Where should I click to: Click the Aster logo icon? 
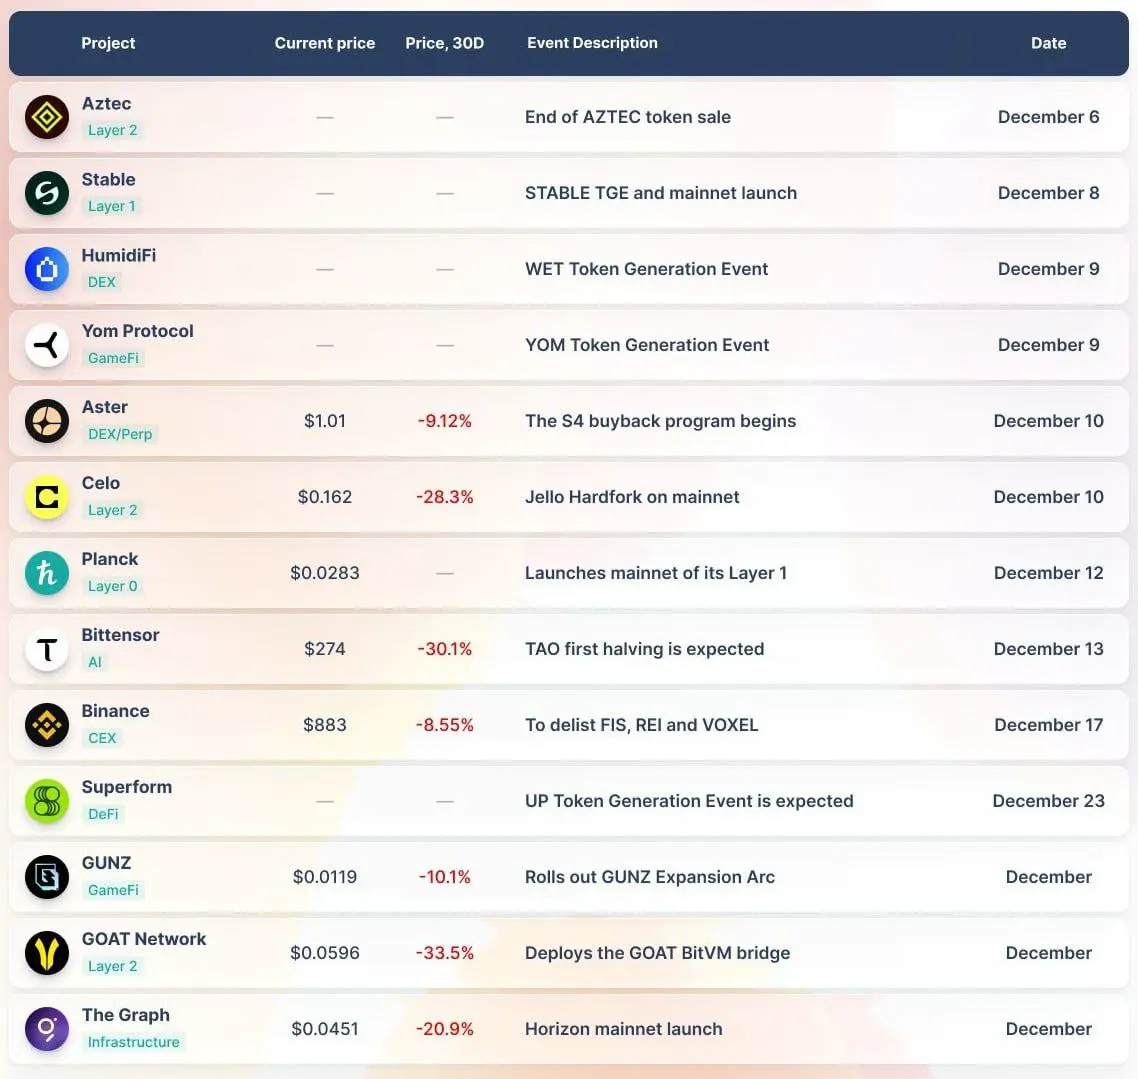coord(47,421)
